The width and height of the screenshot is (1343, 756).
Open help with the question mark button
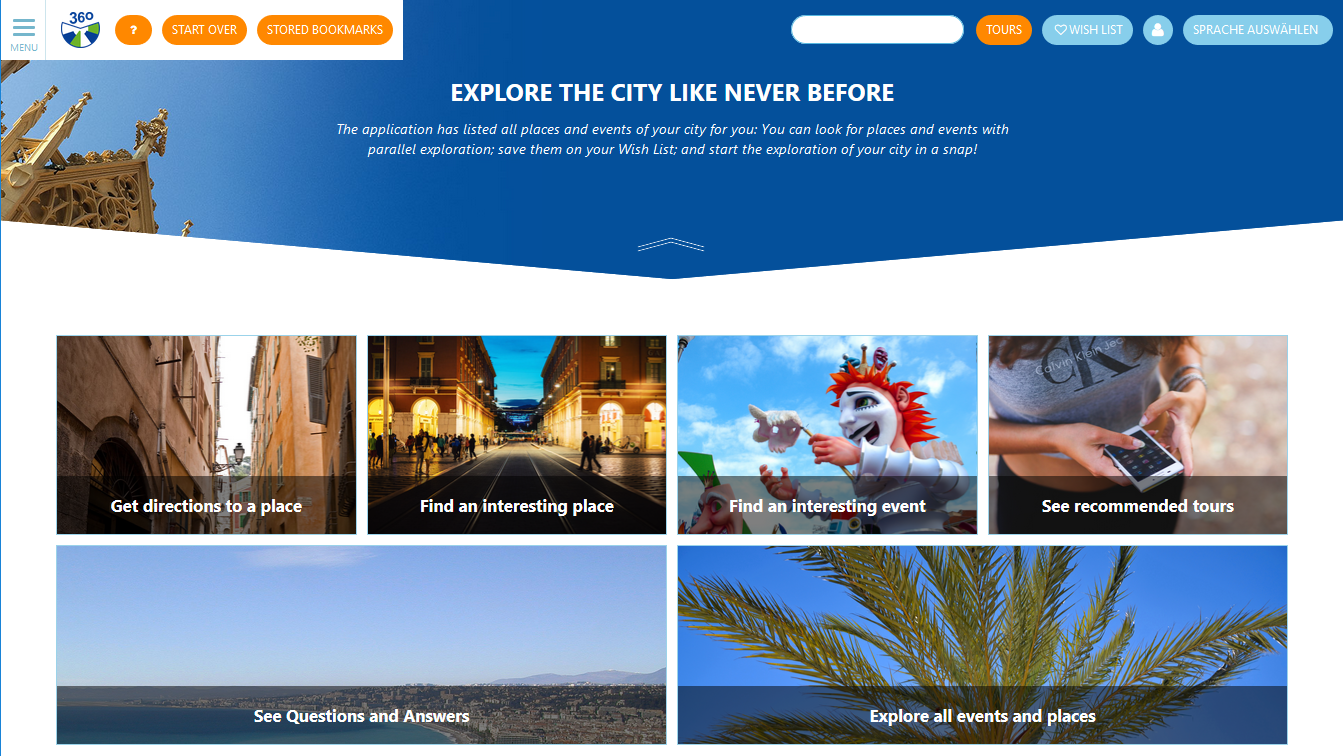pos(133,30)
